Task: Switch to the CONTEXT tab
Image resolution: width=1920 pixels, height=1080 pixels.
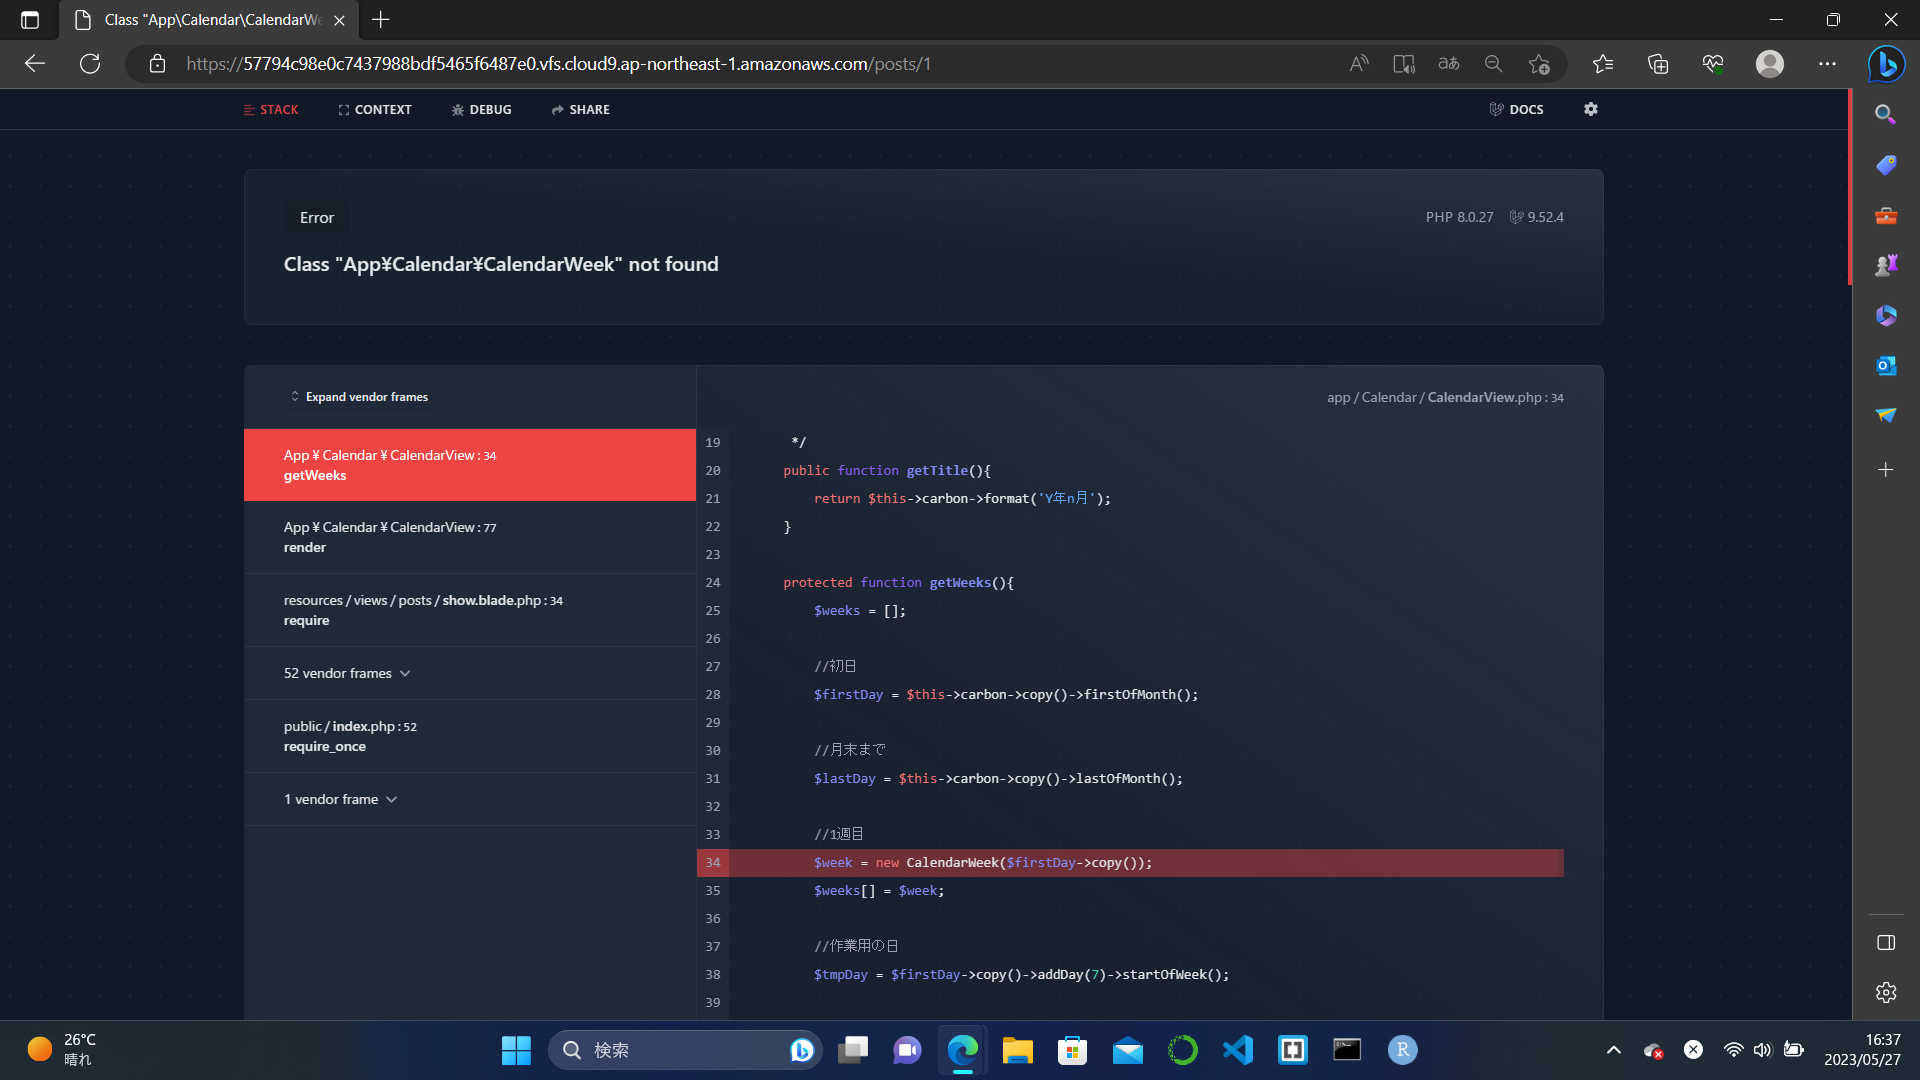Action: tap(375, 110)
